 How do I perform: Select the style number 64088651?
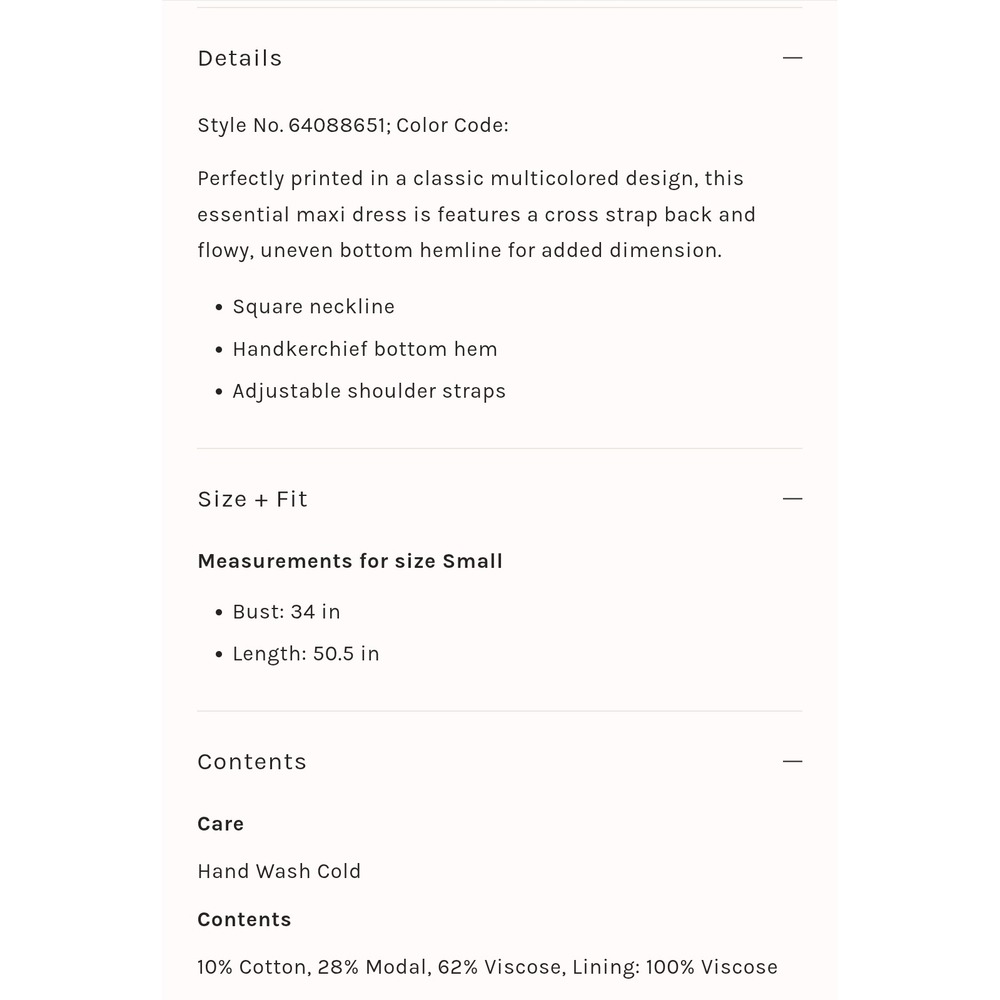pos(337,125)
